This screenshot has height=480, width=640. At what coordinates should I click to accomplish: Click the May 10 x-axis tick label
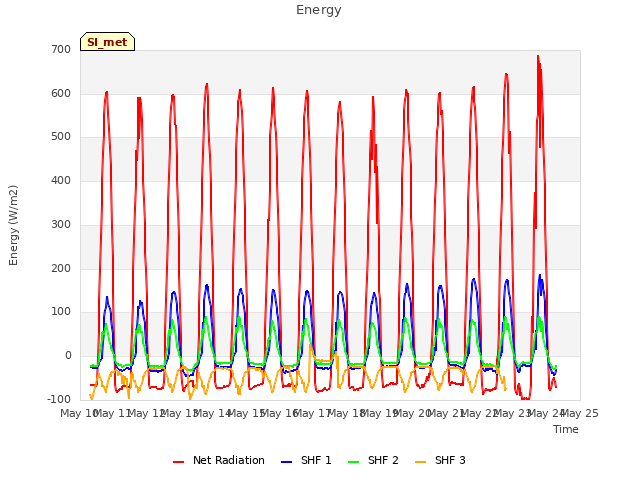point(79,413)
